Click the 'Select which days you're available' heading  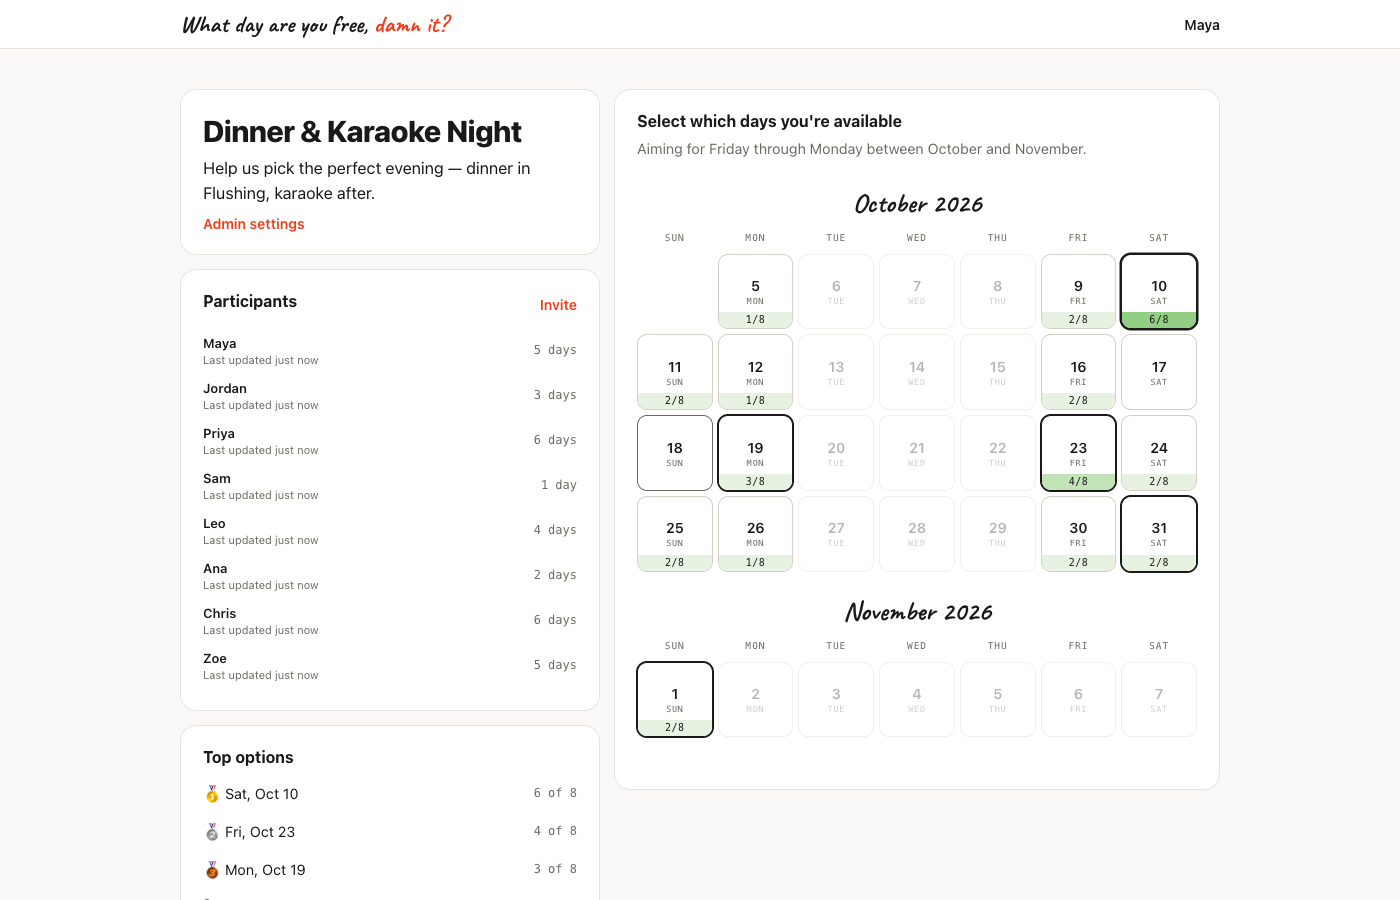[x=769, y=121]
